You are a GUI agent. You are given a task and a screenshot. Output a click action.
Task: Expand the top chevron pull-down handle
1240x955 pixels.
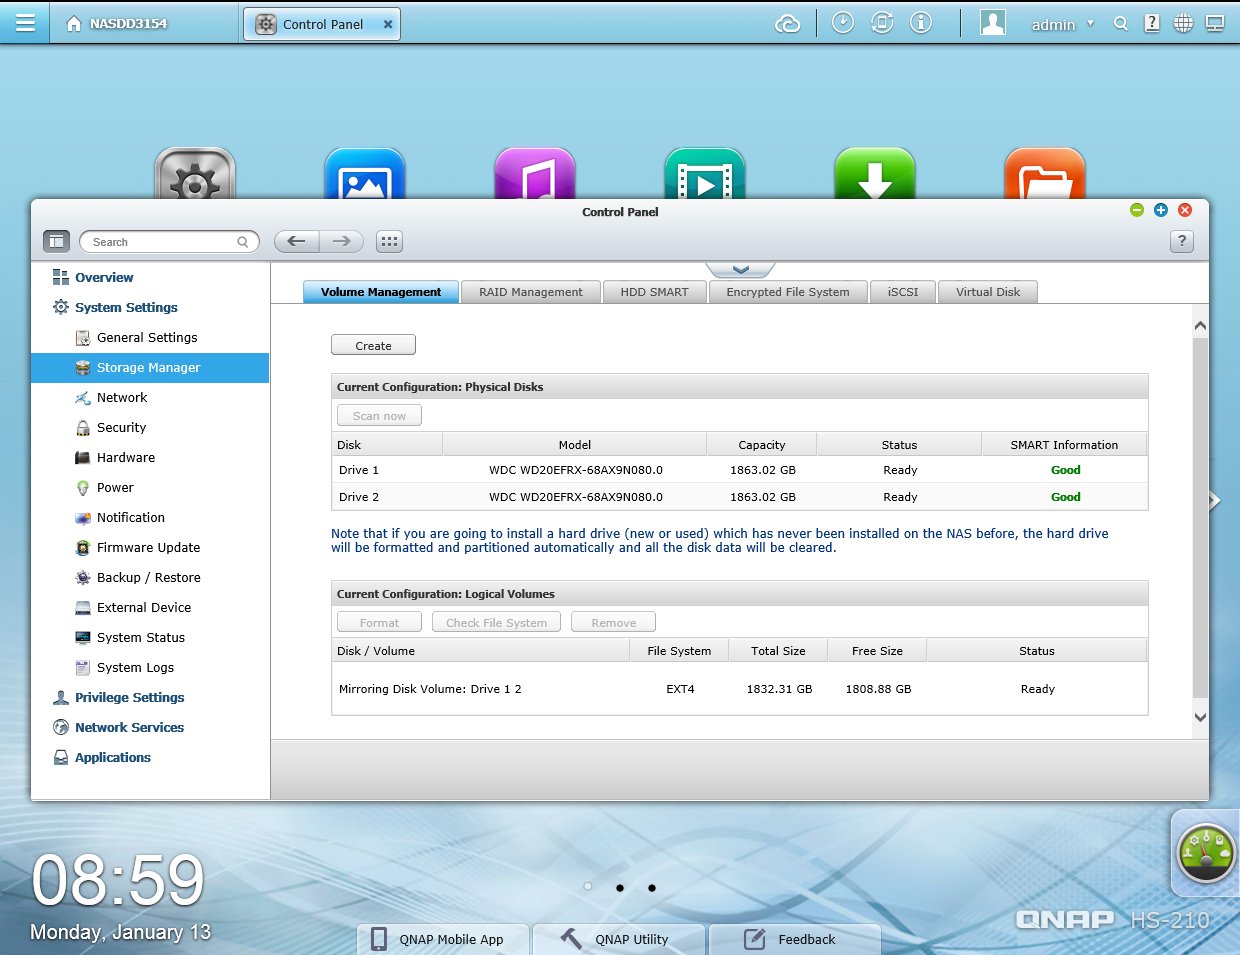(x=740, y=270)
